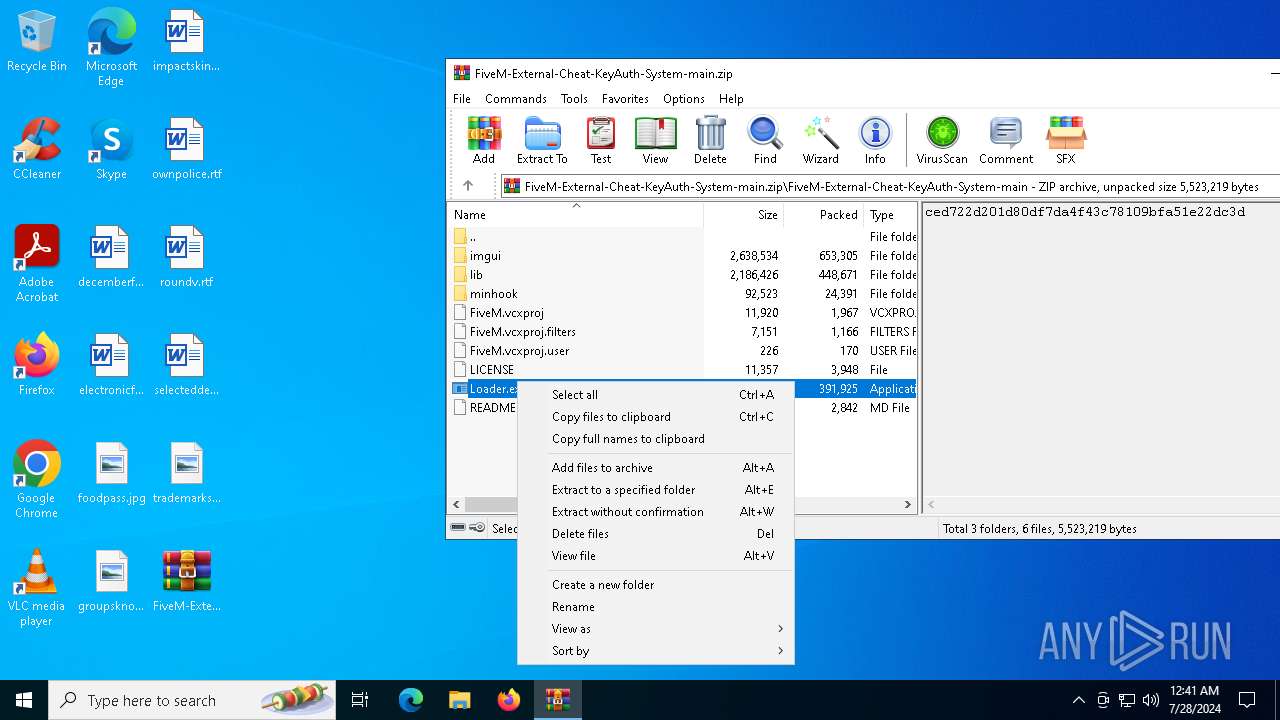The image size is (1280, 720).
Task: Open the Tools menu
Action: [574, 99]
